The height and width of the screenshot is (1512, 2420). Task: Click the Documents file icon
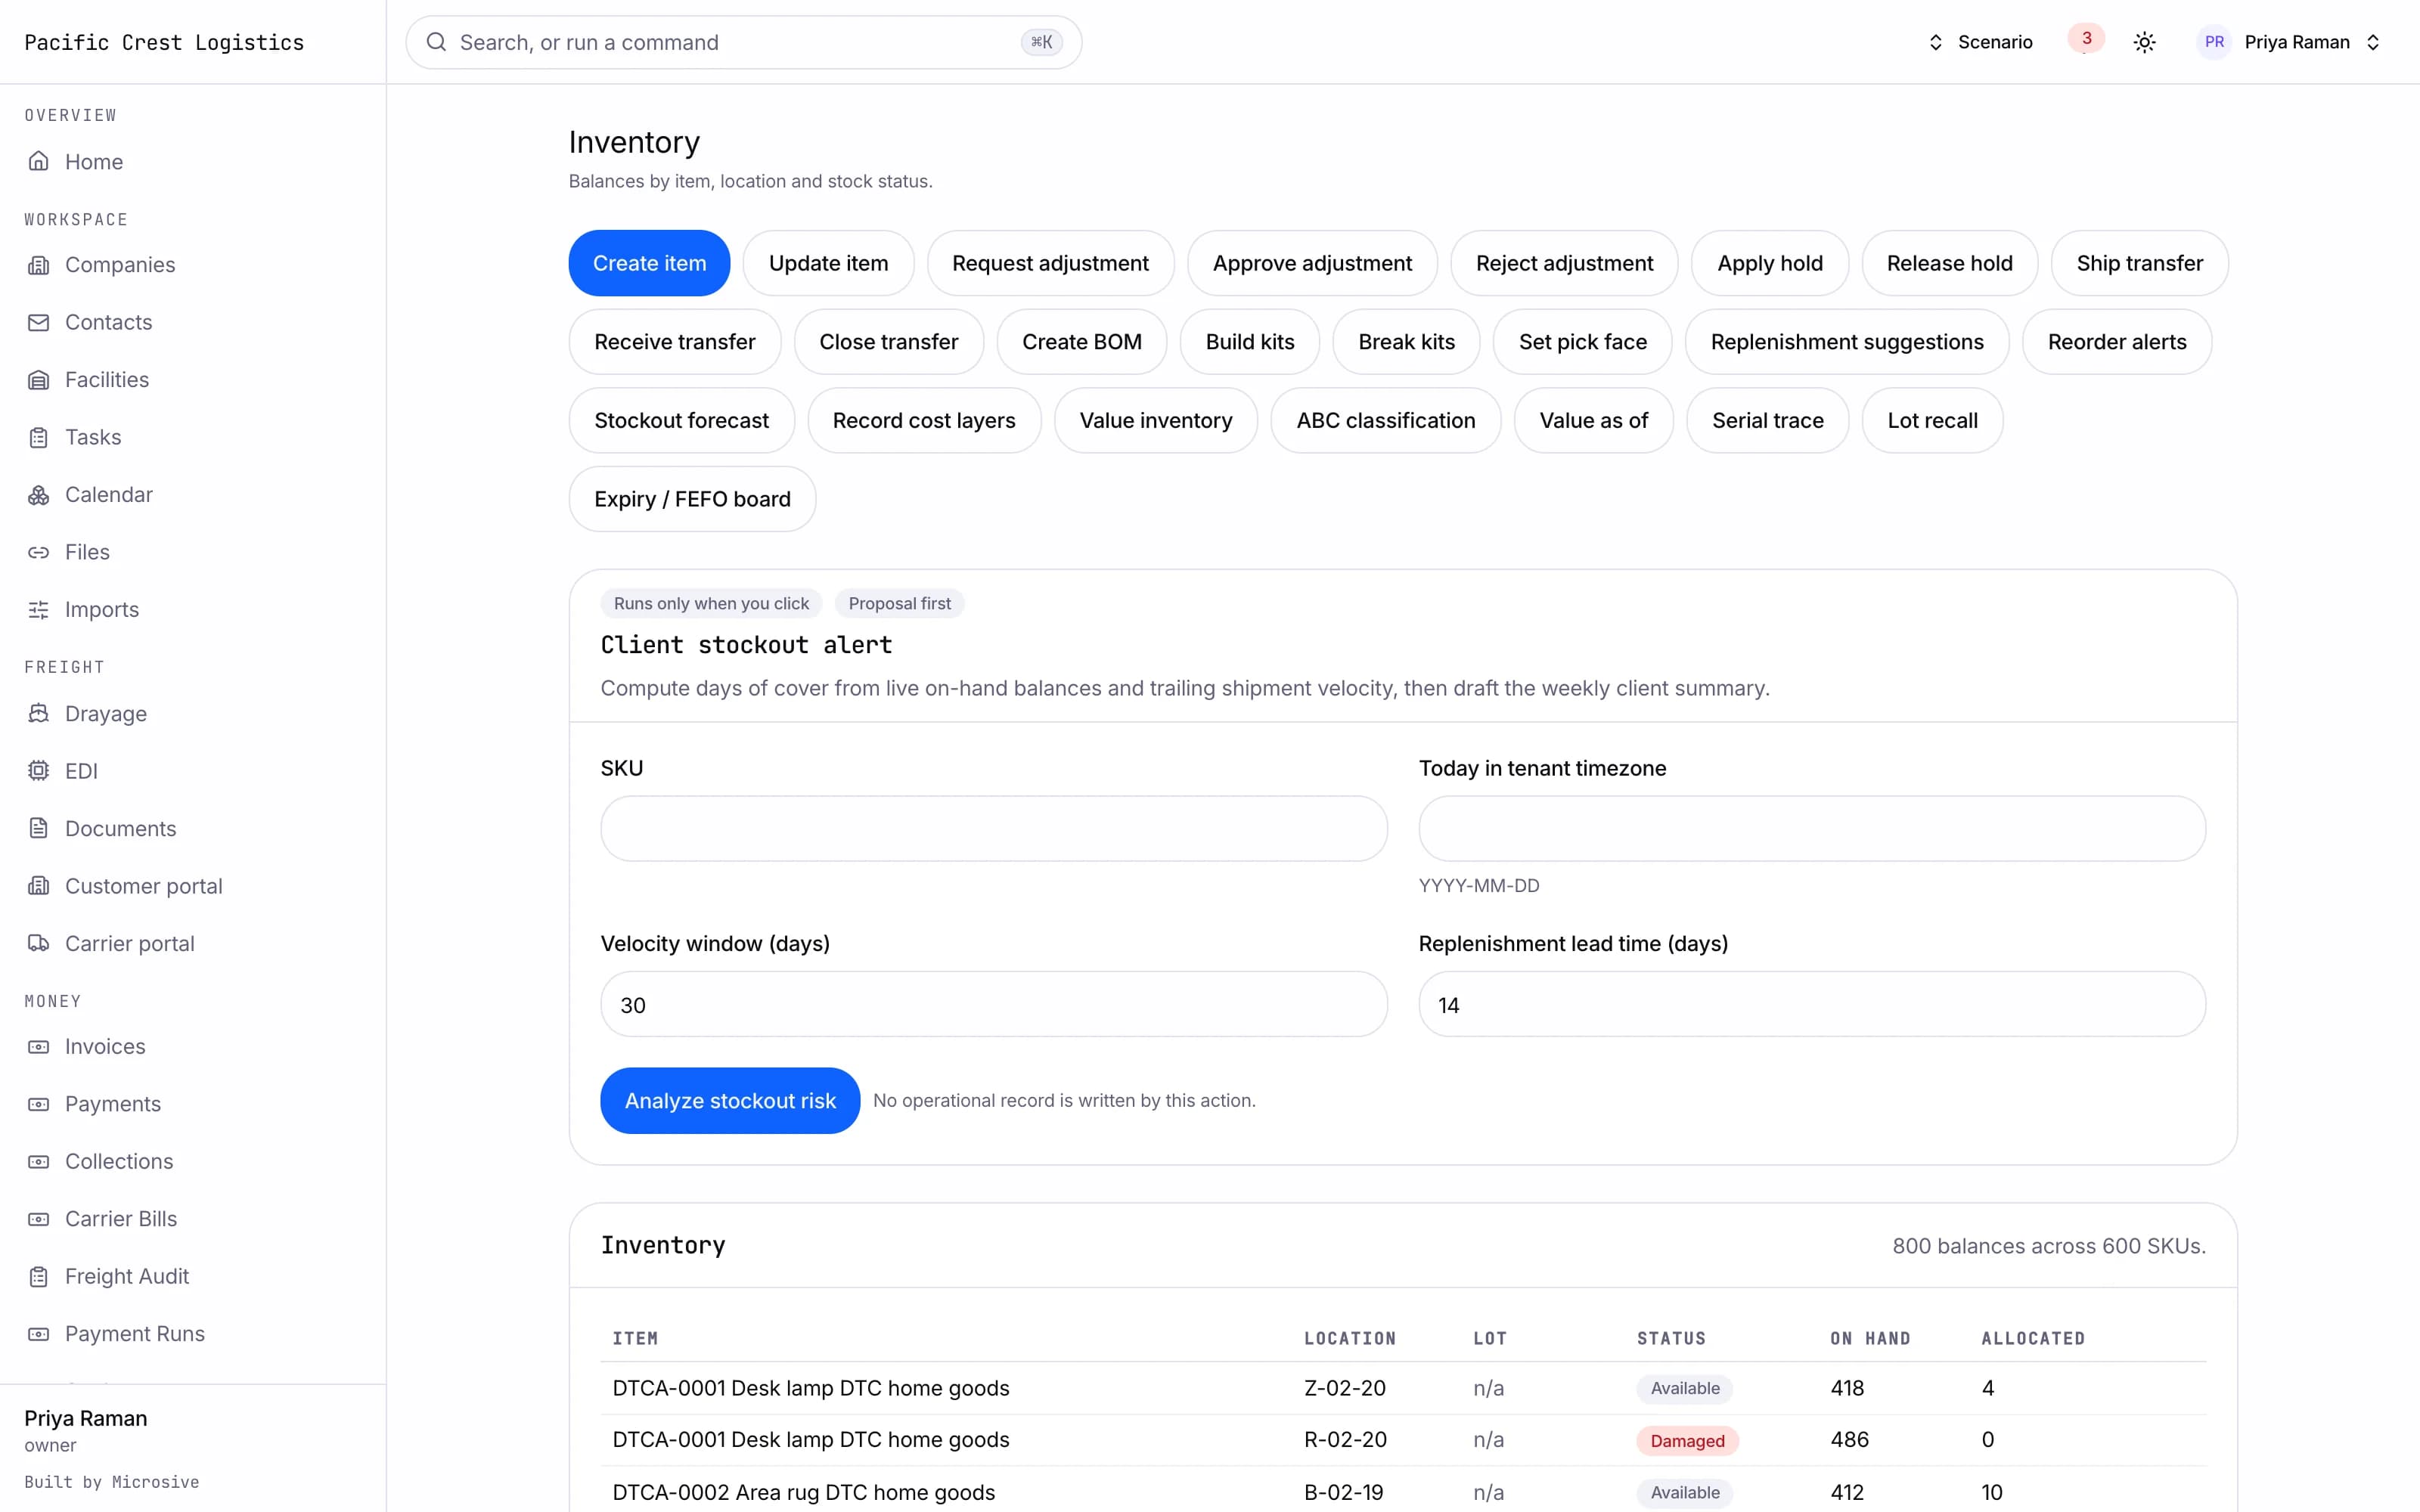click(38, 829)
